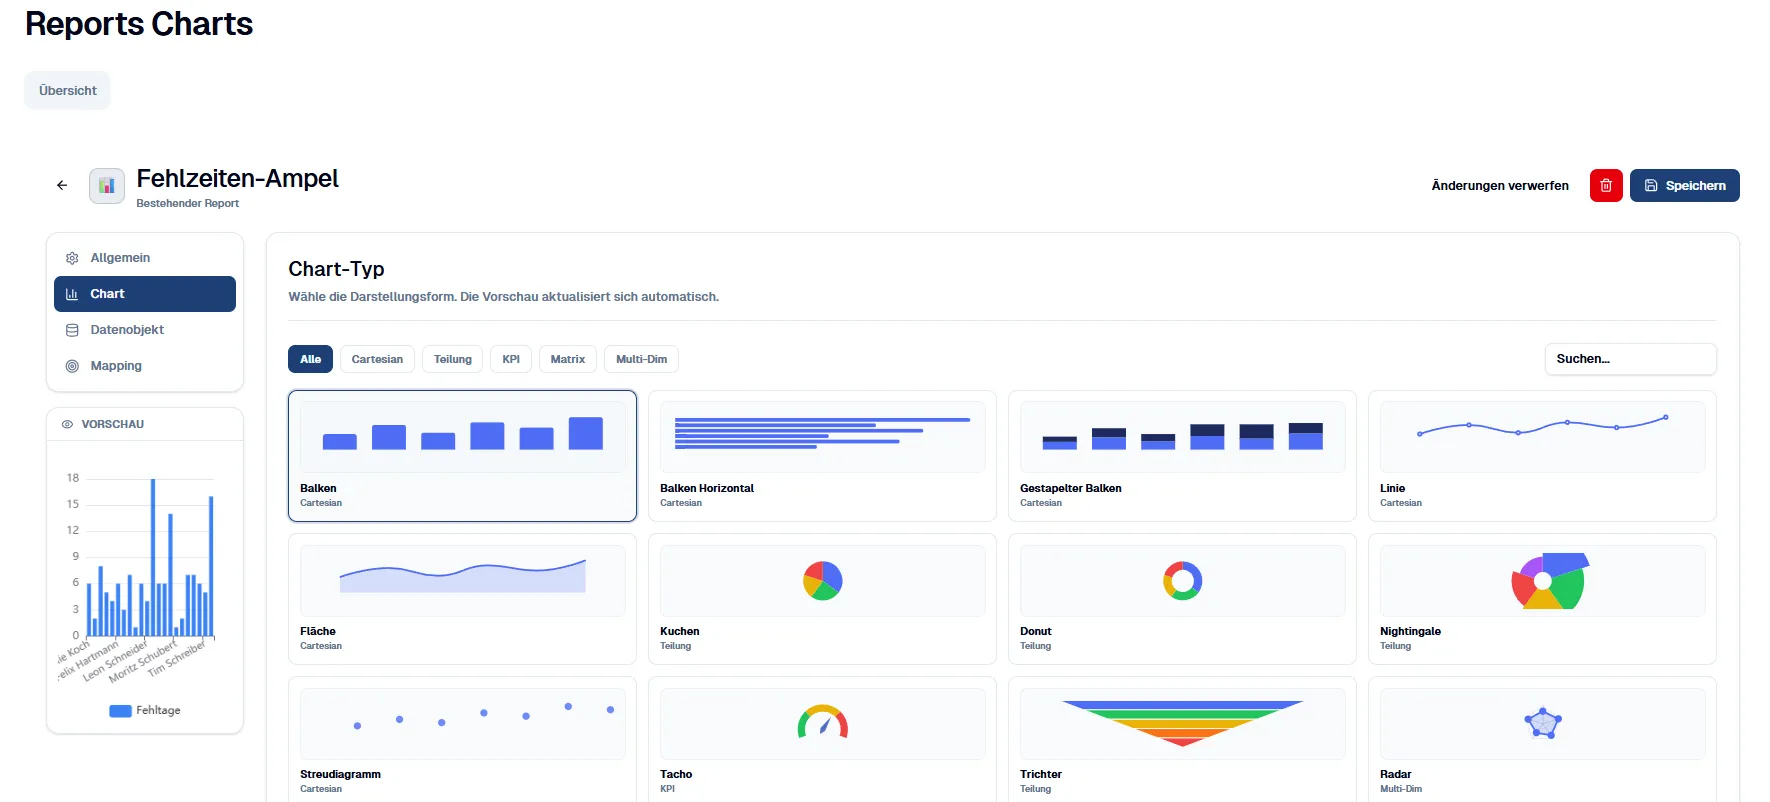Filter chart types by Teilung
This screenshot has width=1770, height=802.
click(452, 359)
